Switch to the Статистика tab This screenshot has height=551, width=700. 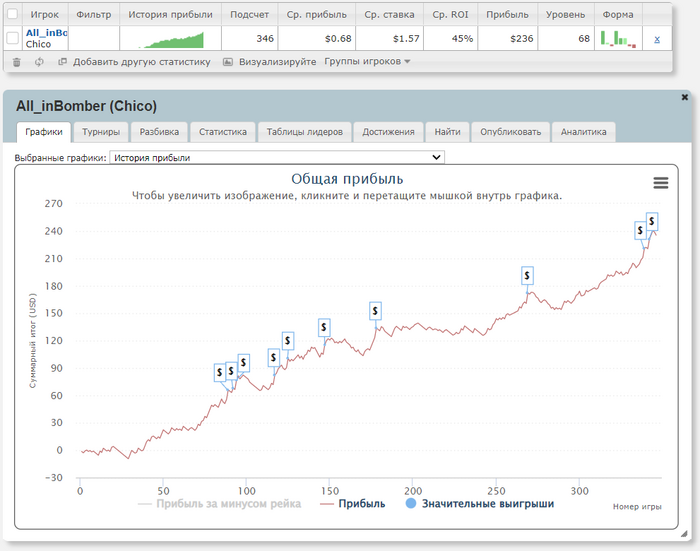pyautogui.click(x=222, y=132)
